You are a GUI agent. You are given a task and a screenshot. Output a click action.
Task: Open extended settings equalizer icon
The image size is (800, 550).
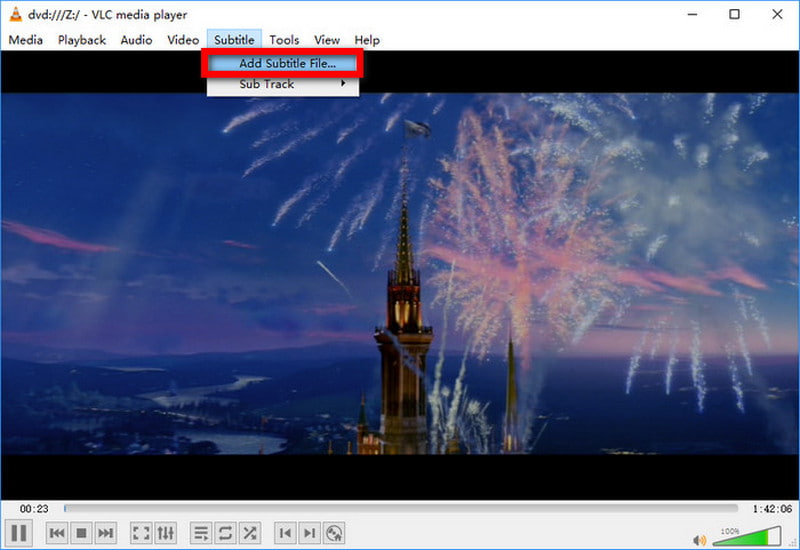pyautogui.click(x=166, y=533)
